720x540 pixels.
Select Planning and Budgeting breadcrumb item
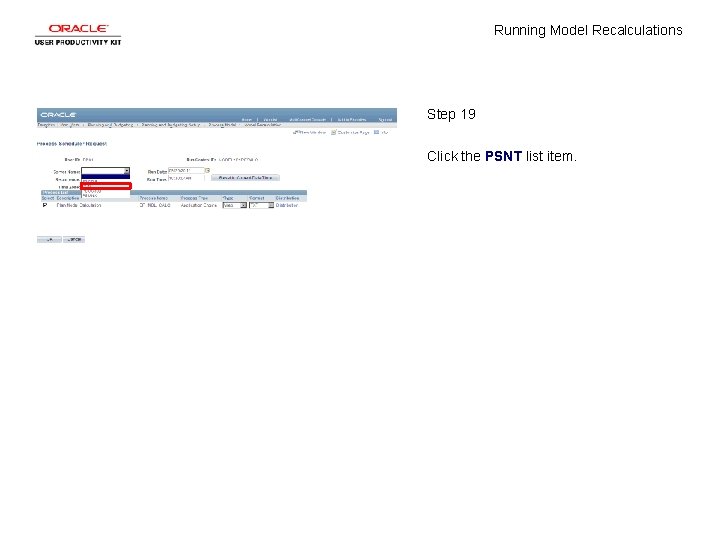110,125
